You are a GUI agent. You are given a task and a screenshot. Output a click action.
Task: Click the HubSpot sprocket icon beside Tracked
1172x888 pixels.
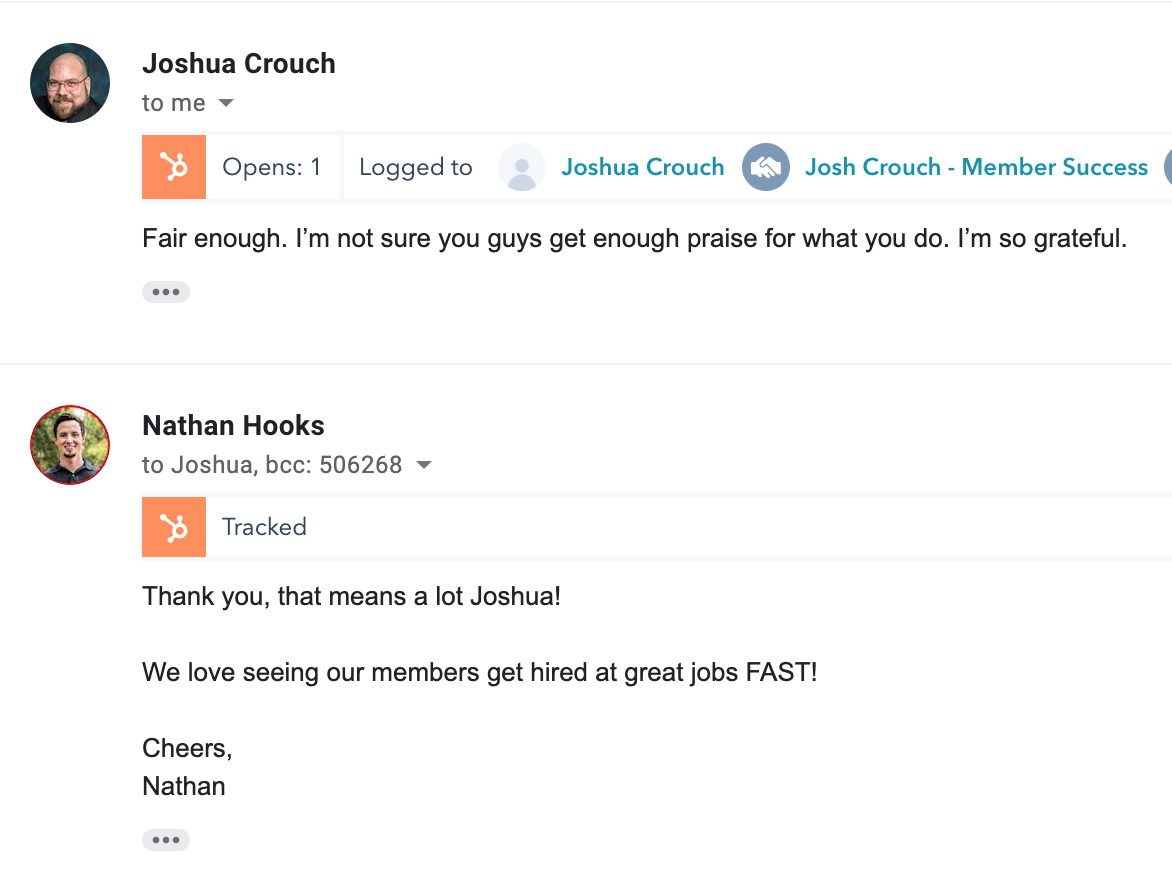click(174, 527)
